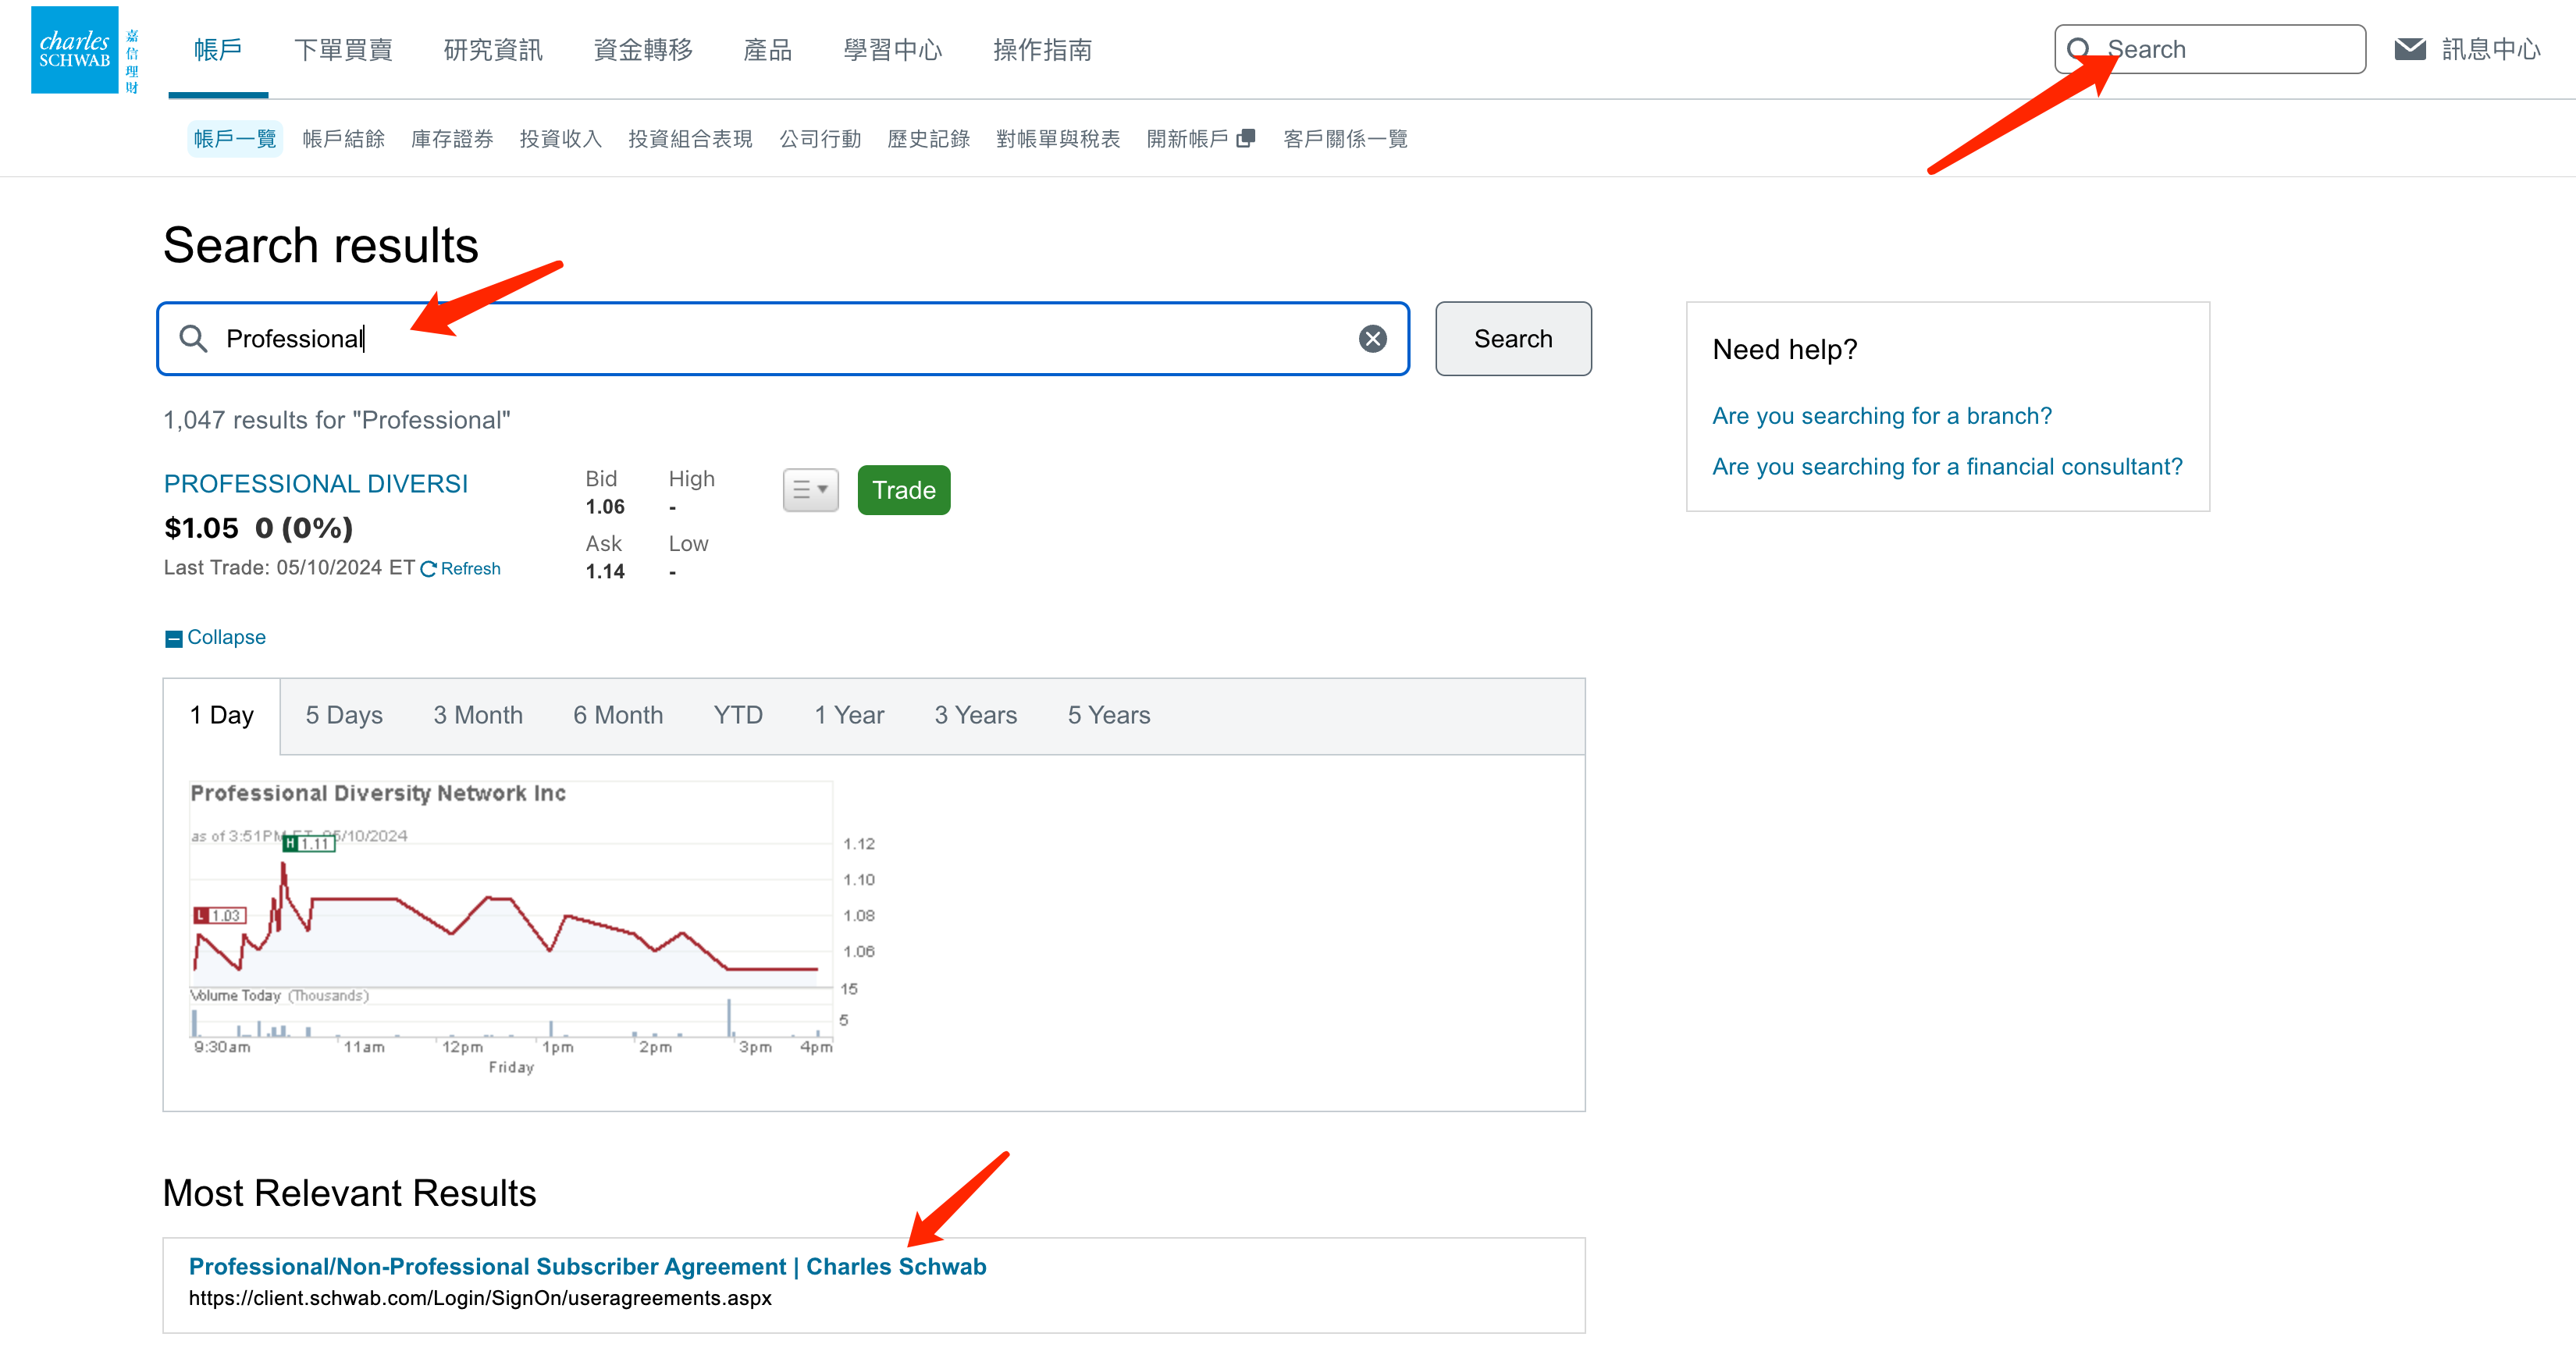The width and height of the screenshot is (2576, 1369).
Task: Open PROFESSIONAL DIVERSI quote link
Action: click(316, 484)
